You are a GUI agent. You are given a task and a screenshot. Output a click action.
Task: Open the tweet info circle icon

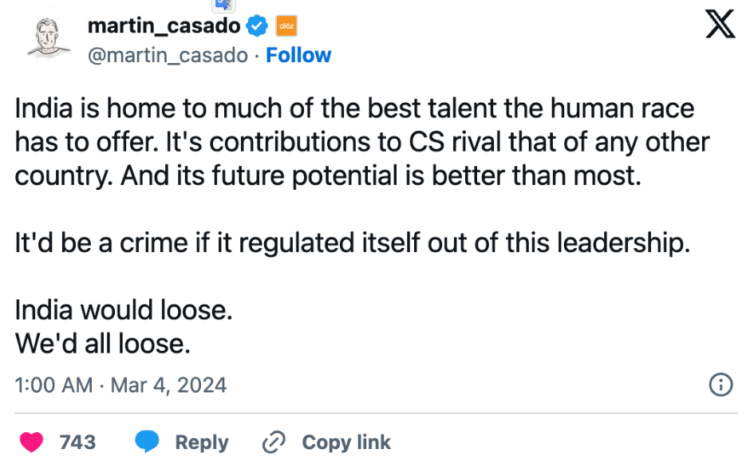point(718,384)
